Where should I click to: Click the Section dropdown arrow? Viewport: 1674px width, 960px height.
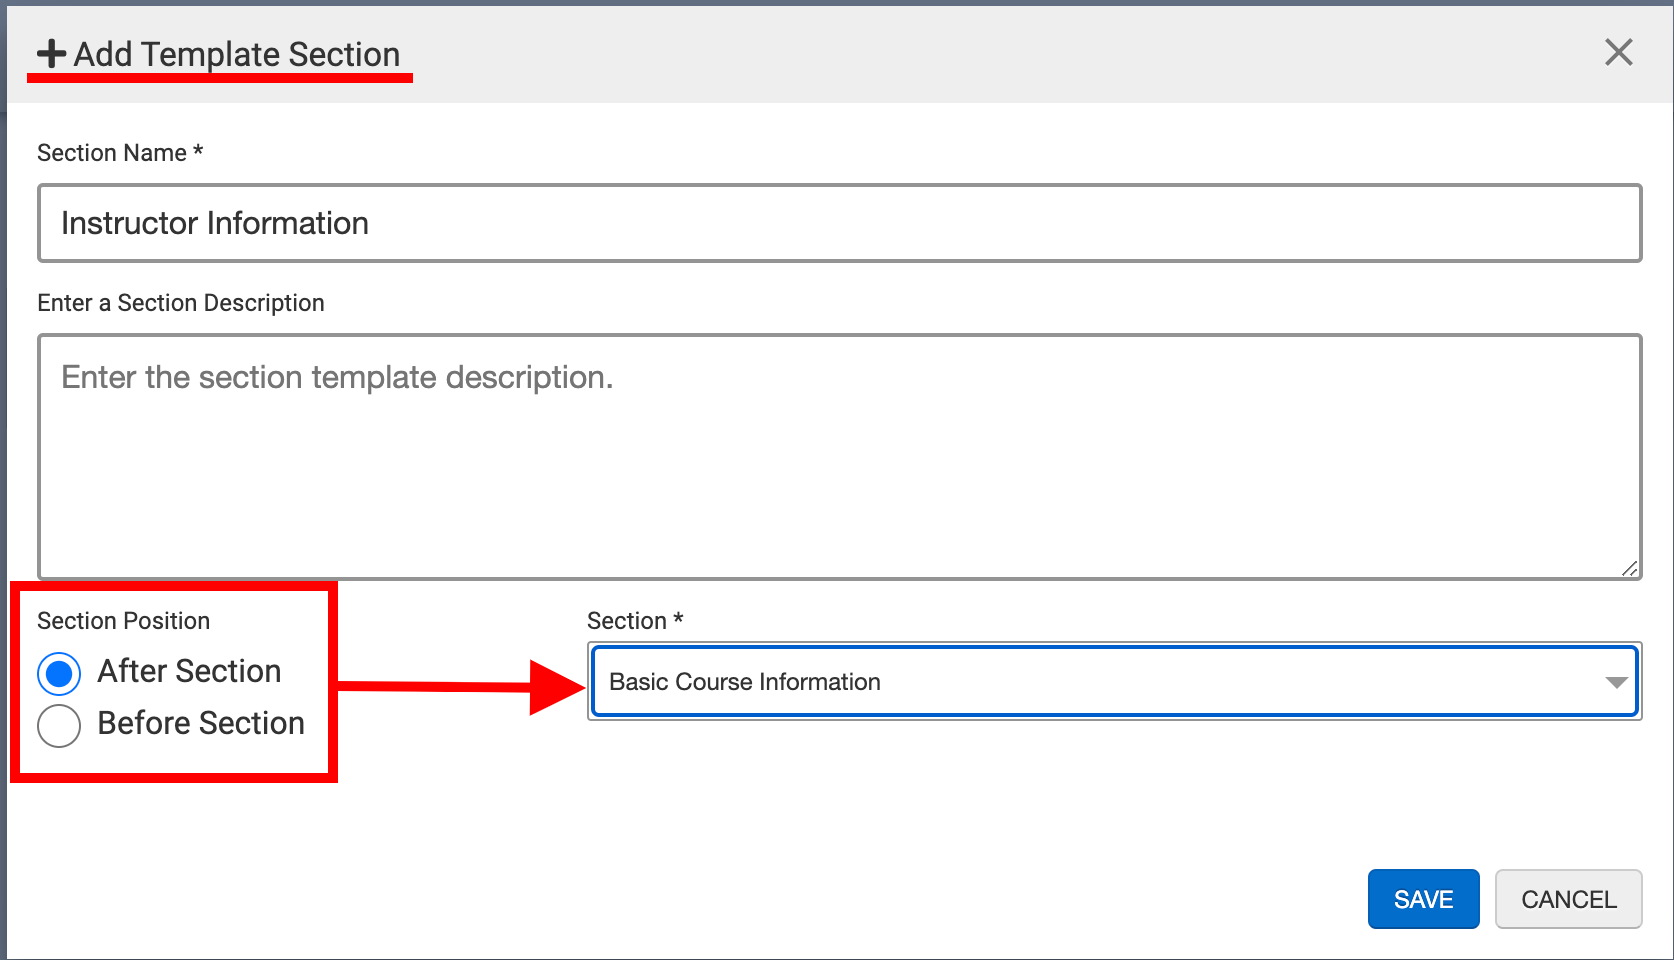tap(1616, 682)
